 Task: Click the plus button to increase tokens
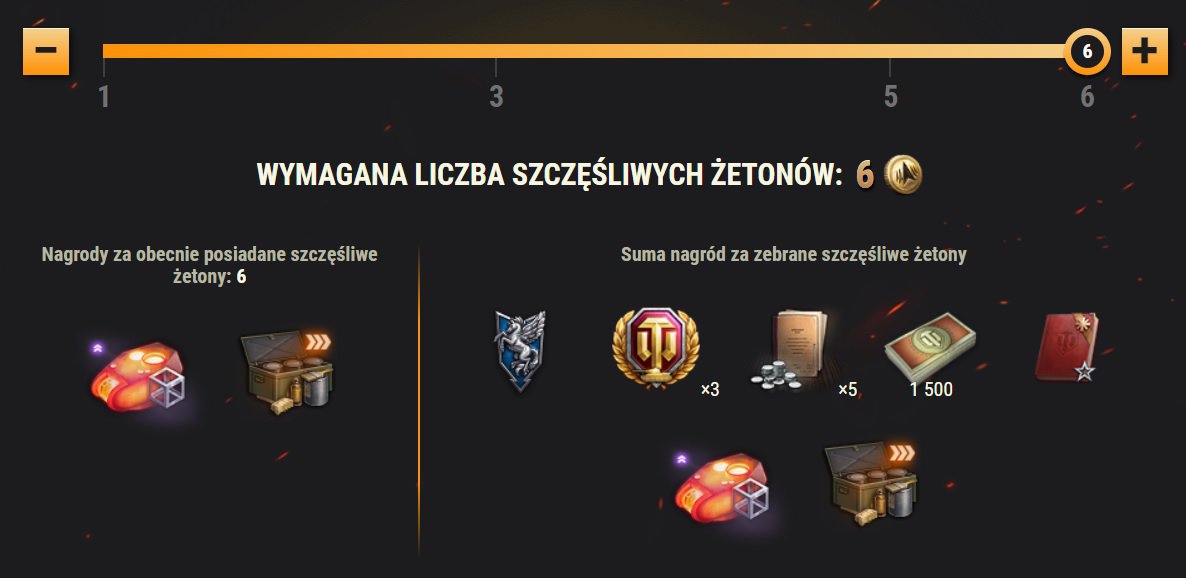(1144, 51)
